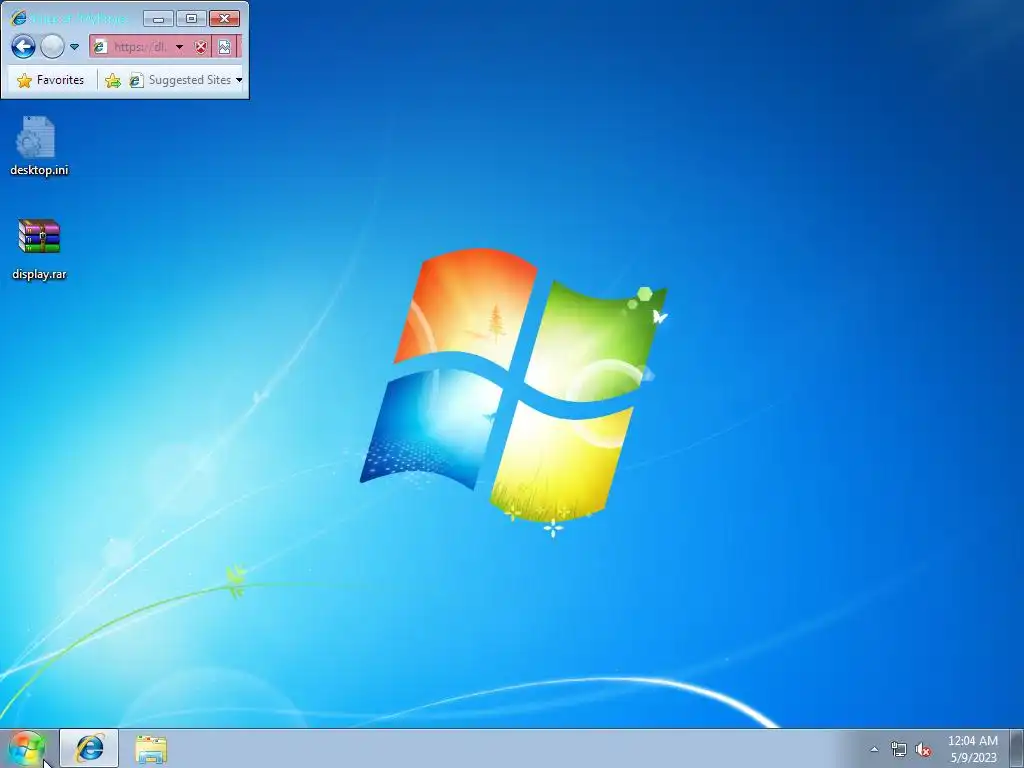1024x768 pixels.
Task: Open the Windows Start menu orb
Action: click(x=27, y=749)
